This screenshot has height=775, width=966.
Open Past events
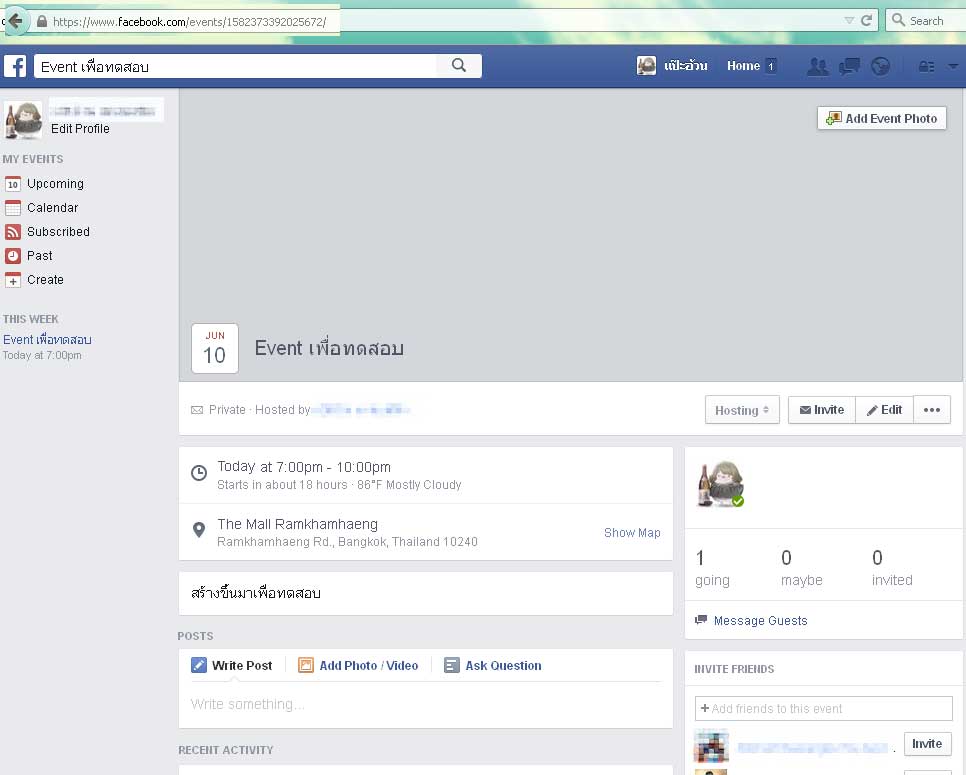tap(39, 256)
